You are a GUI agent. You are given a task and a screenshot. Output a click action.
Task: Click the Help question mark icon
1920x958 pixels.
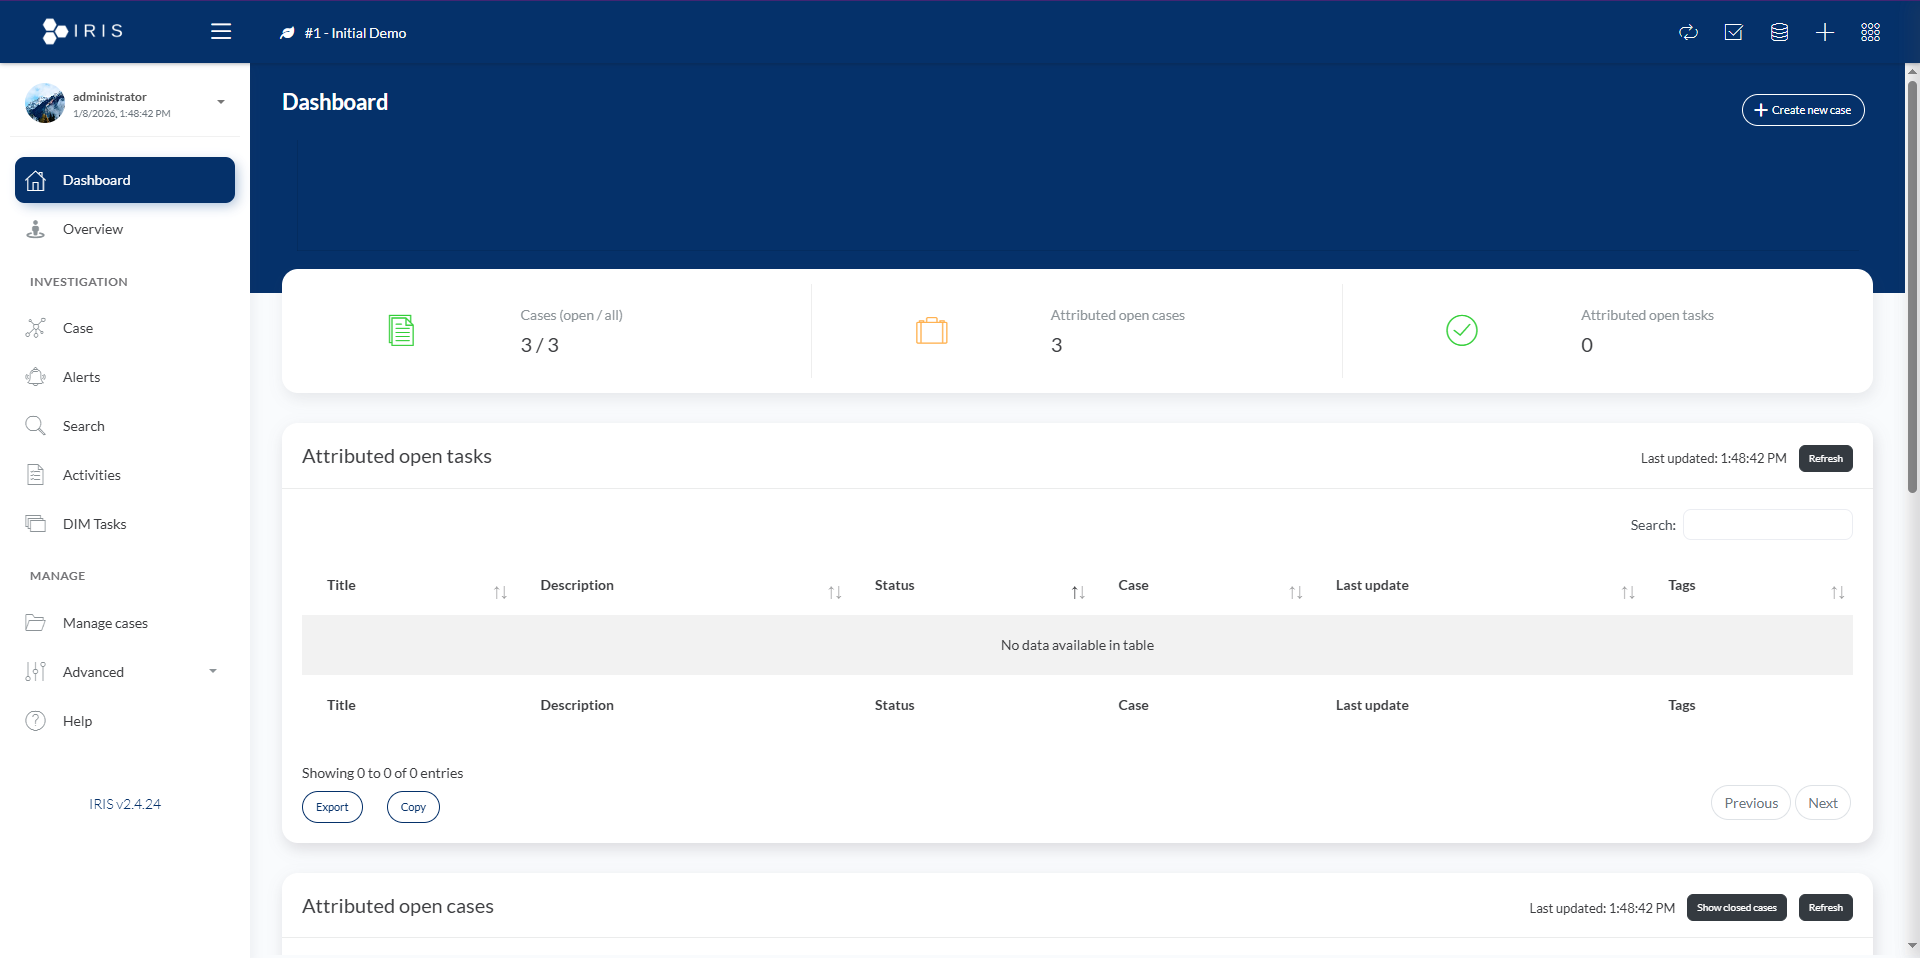point(36,721)
